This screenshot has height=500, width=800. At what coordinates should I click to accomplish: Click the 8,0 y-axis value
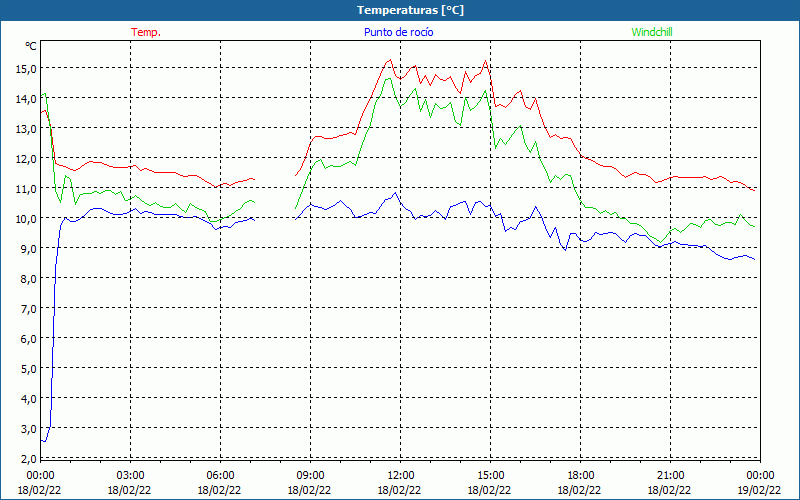[x=28, y=279]
